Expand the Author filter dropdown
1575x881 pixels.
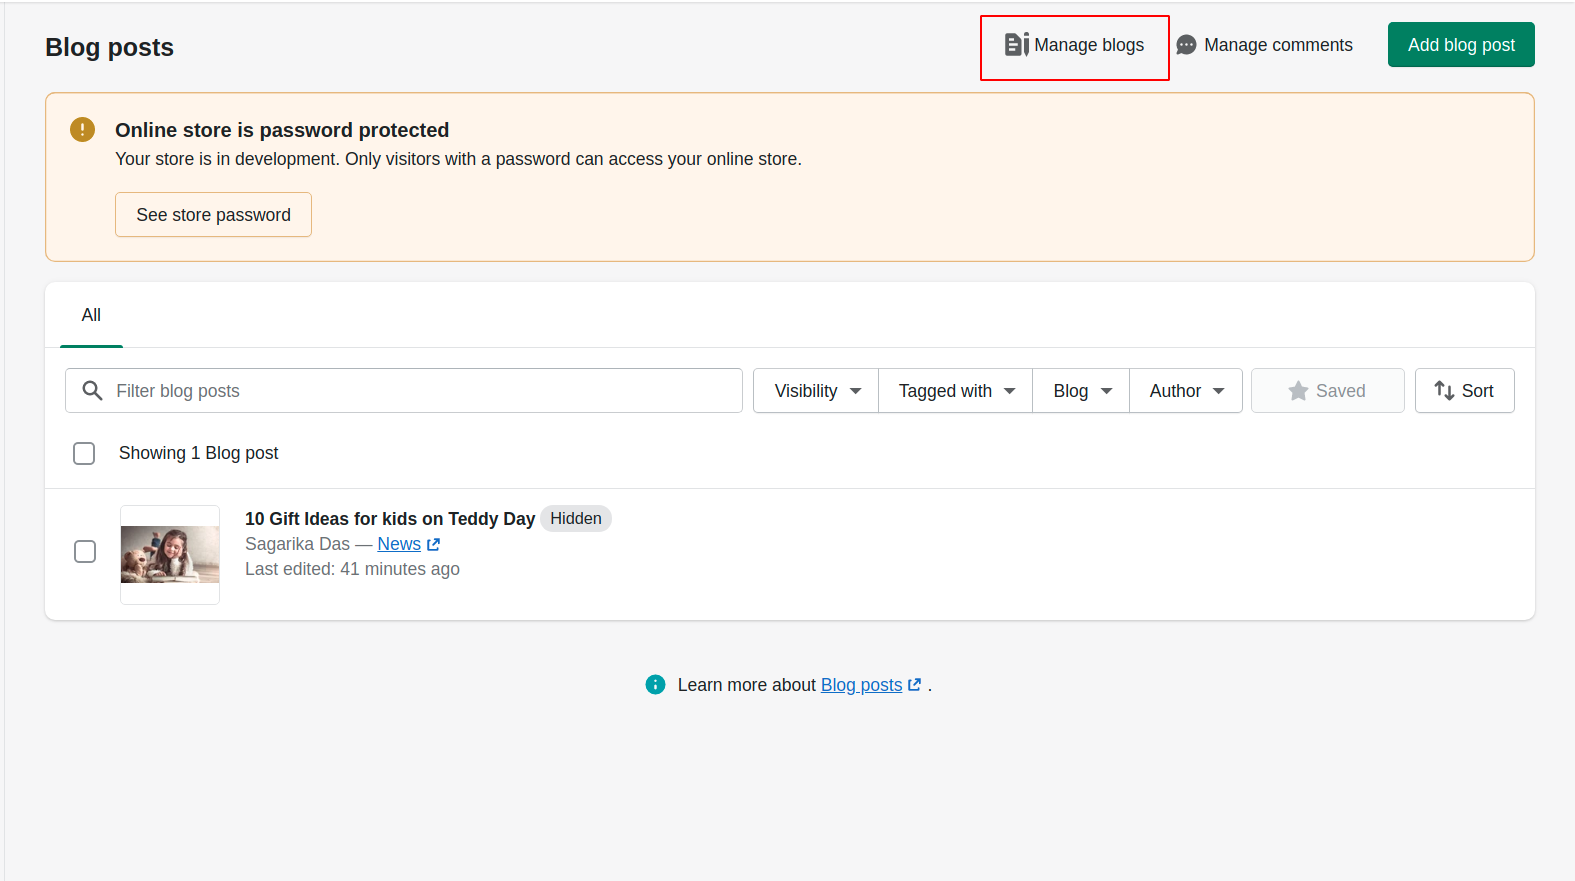(1185, 391)
